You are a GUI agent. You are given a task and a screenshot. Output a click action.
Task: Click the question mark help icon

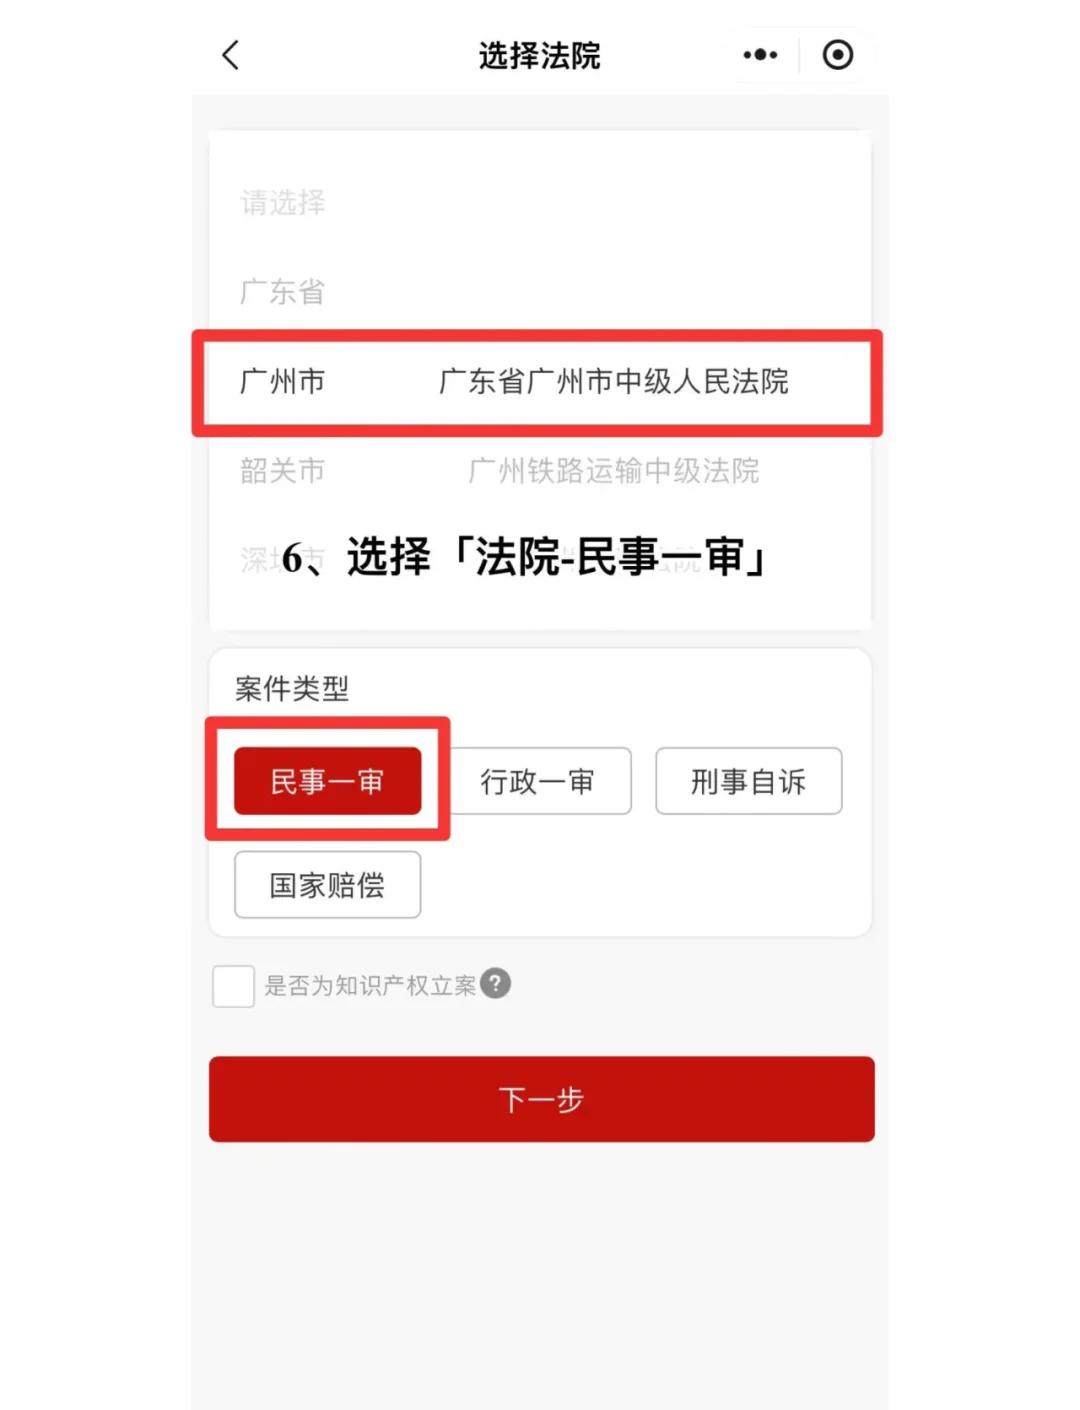click(x=496, y=984)
